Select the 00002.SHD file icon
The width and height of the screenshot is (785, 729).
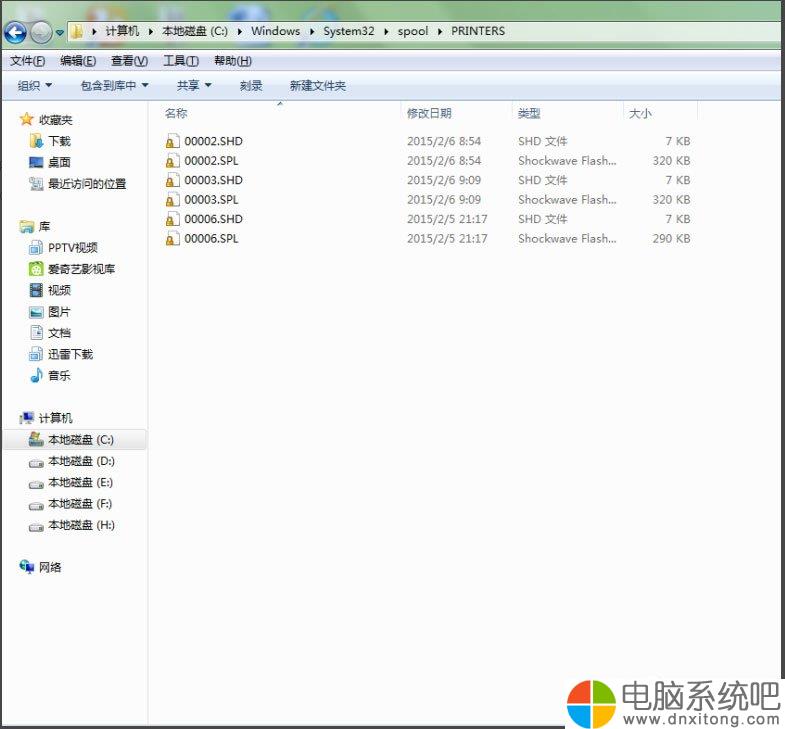pyautogui.click(x=172, y=141)
